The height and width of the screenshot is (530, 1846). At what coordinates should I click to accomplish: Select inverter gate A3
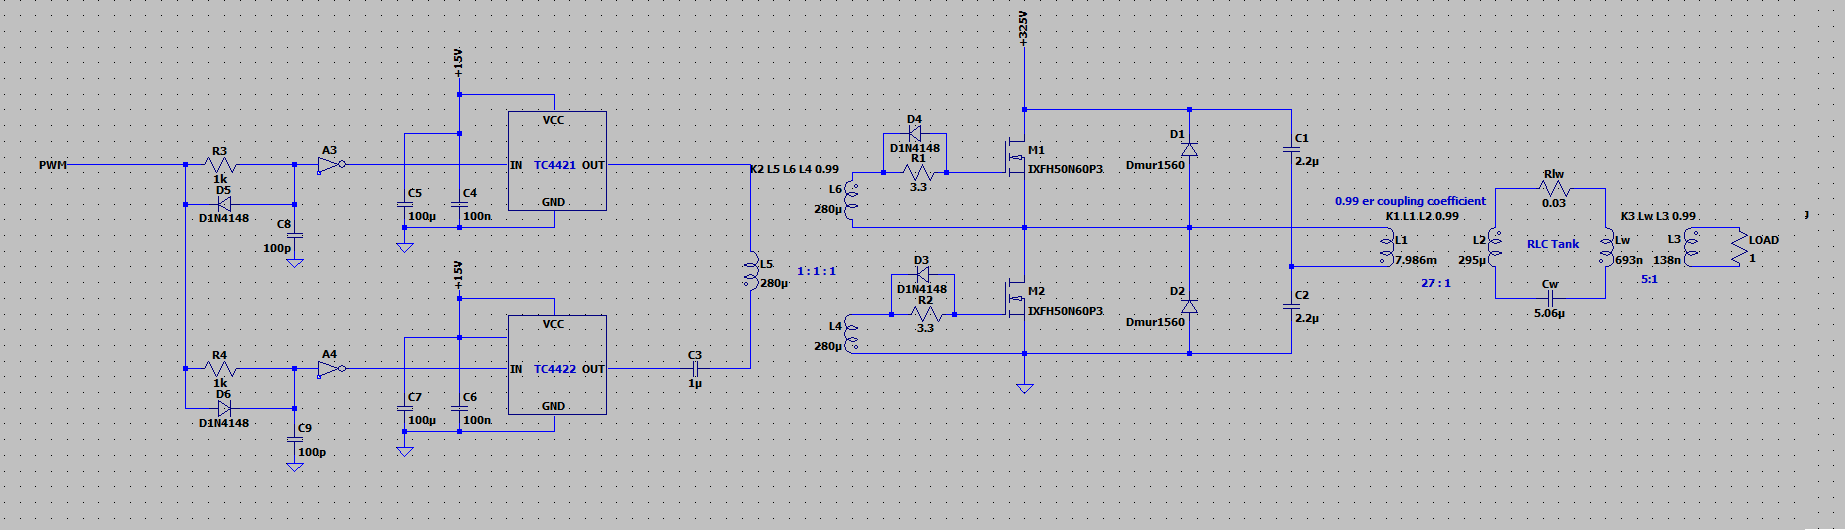(332, 165)
